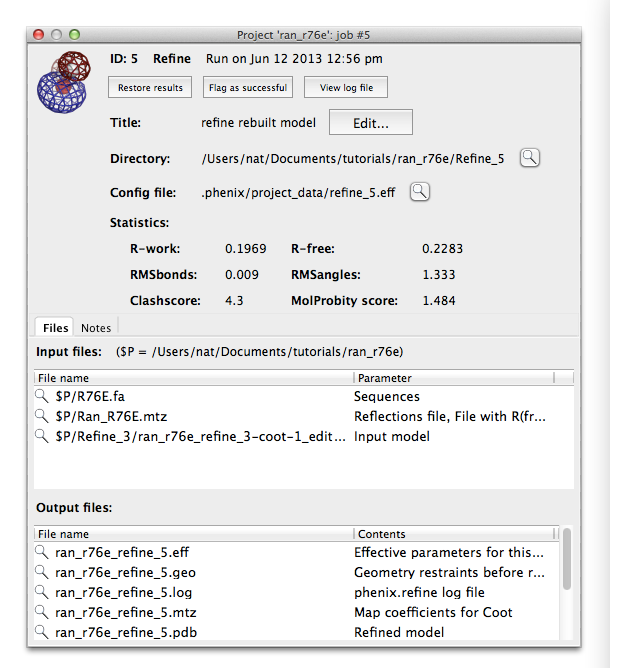Select the Files tab
The height and width of the screenshot is (668, 620).
tap(55, 327)
